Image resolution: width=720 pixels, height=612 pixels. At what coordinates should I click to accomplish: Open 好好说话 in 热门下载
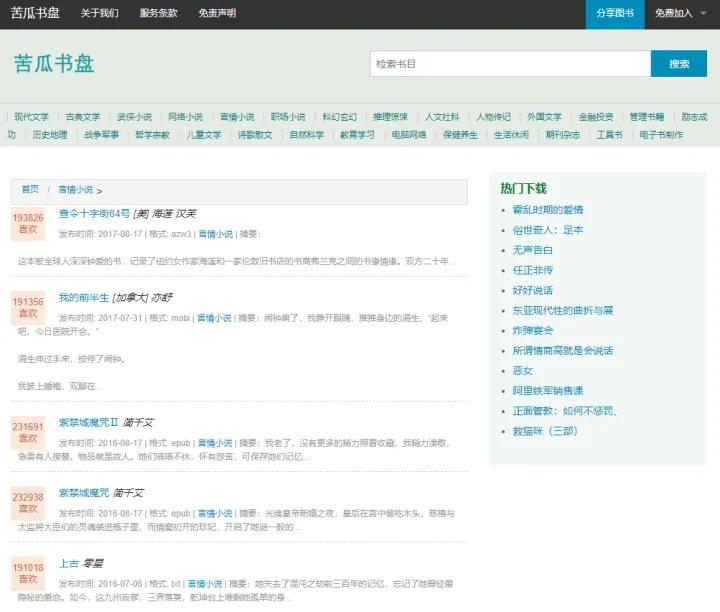click(533, 290)
